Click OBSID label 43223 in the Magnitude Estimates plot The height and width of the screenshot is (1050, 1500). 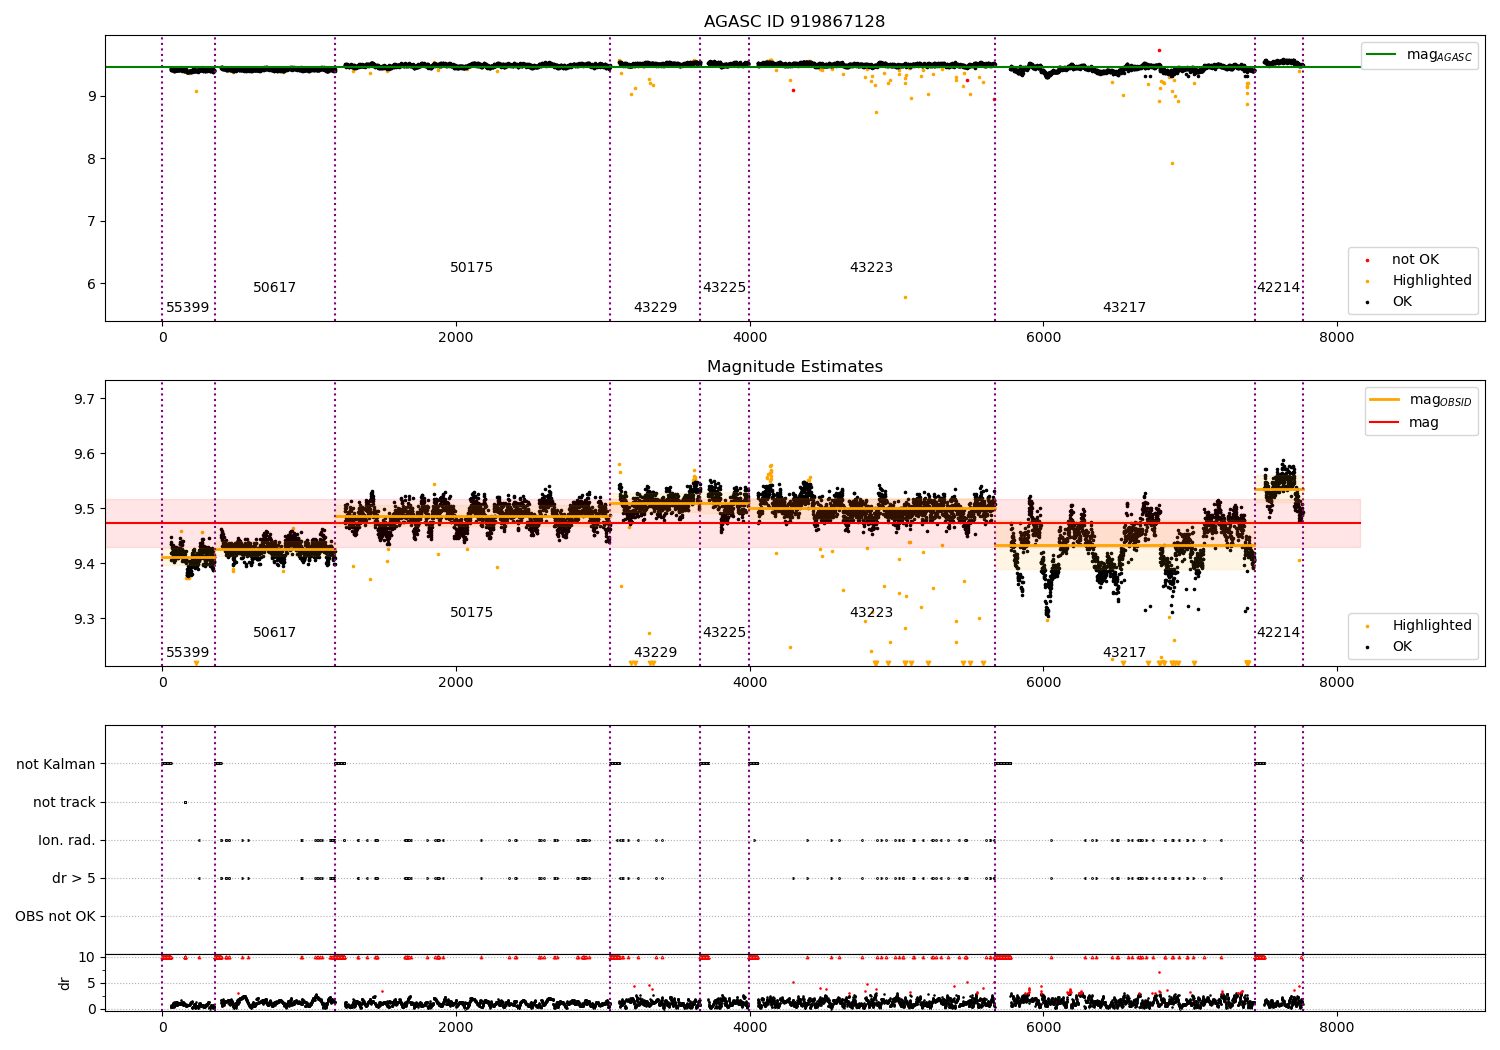tap(871, 613)
